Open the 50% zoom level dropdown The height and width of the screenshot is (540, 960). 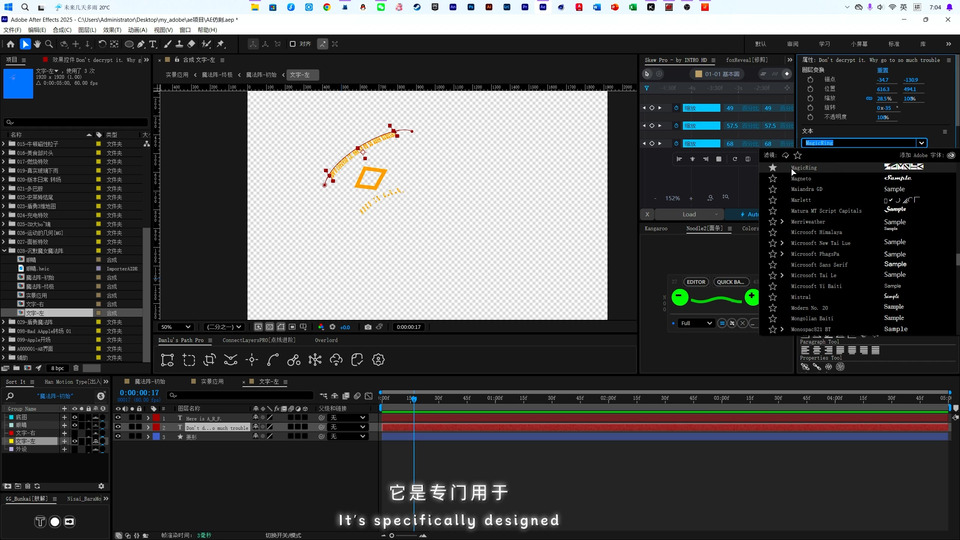click(175, 327)
